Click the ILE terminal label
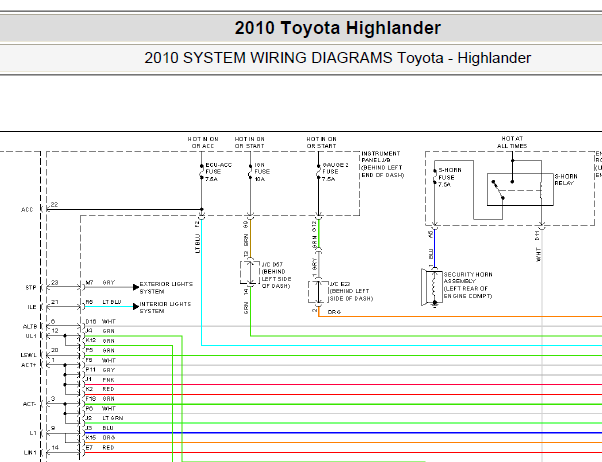The image size is (602, 462). (x=32, y=307)
